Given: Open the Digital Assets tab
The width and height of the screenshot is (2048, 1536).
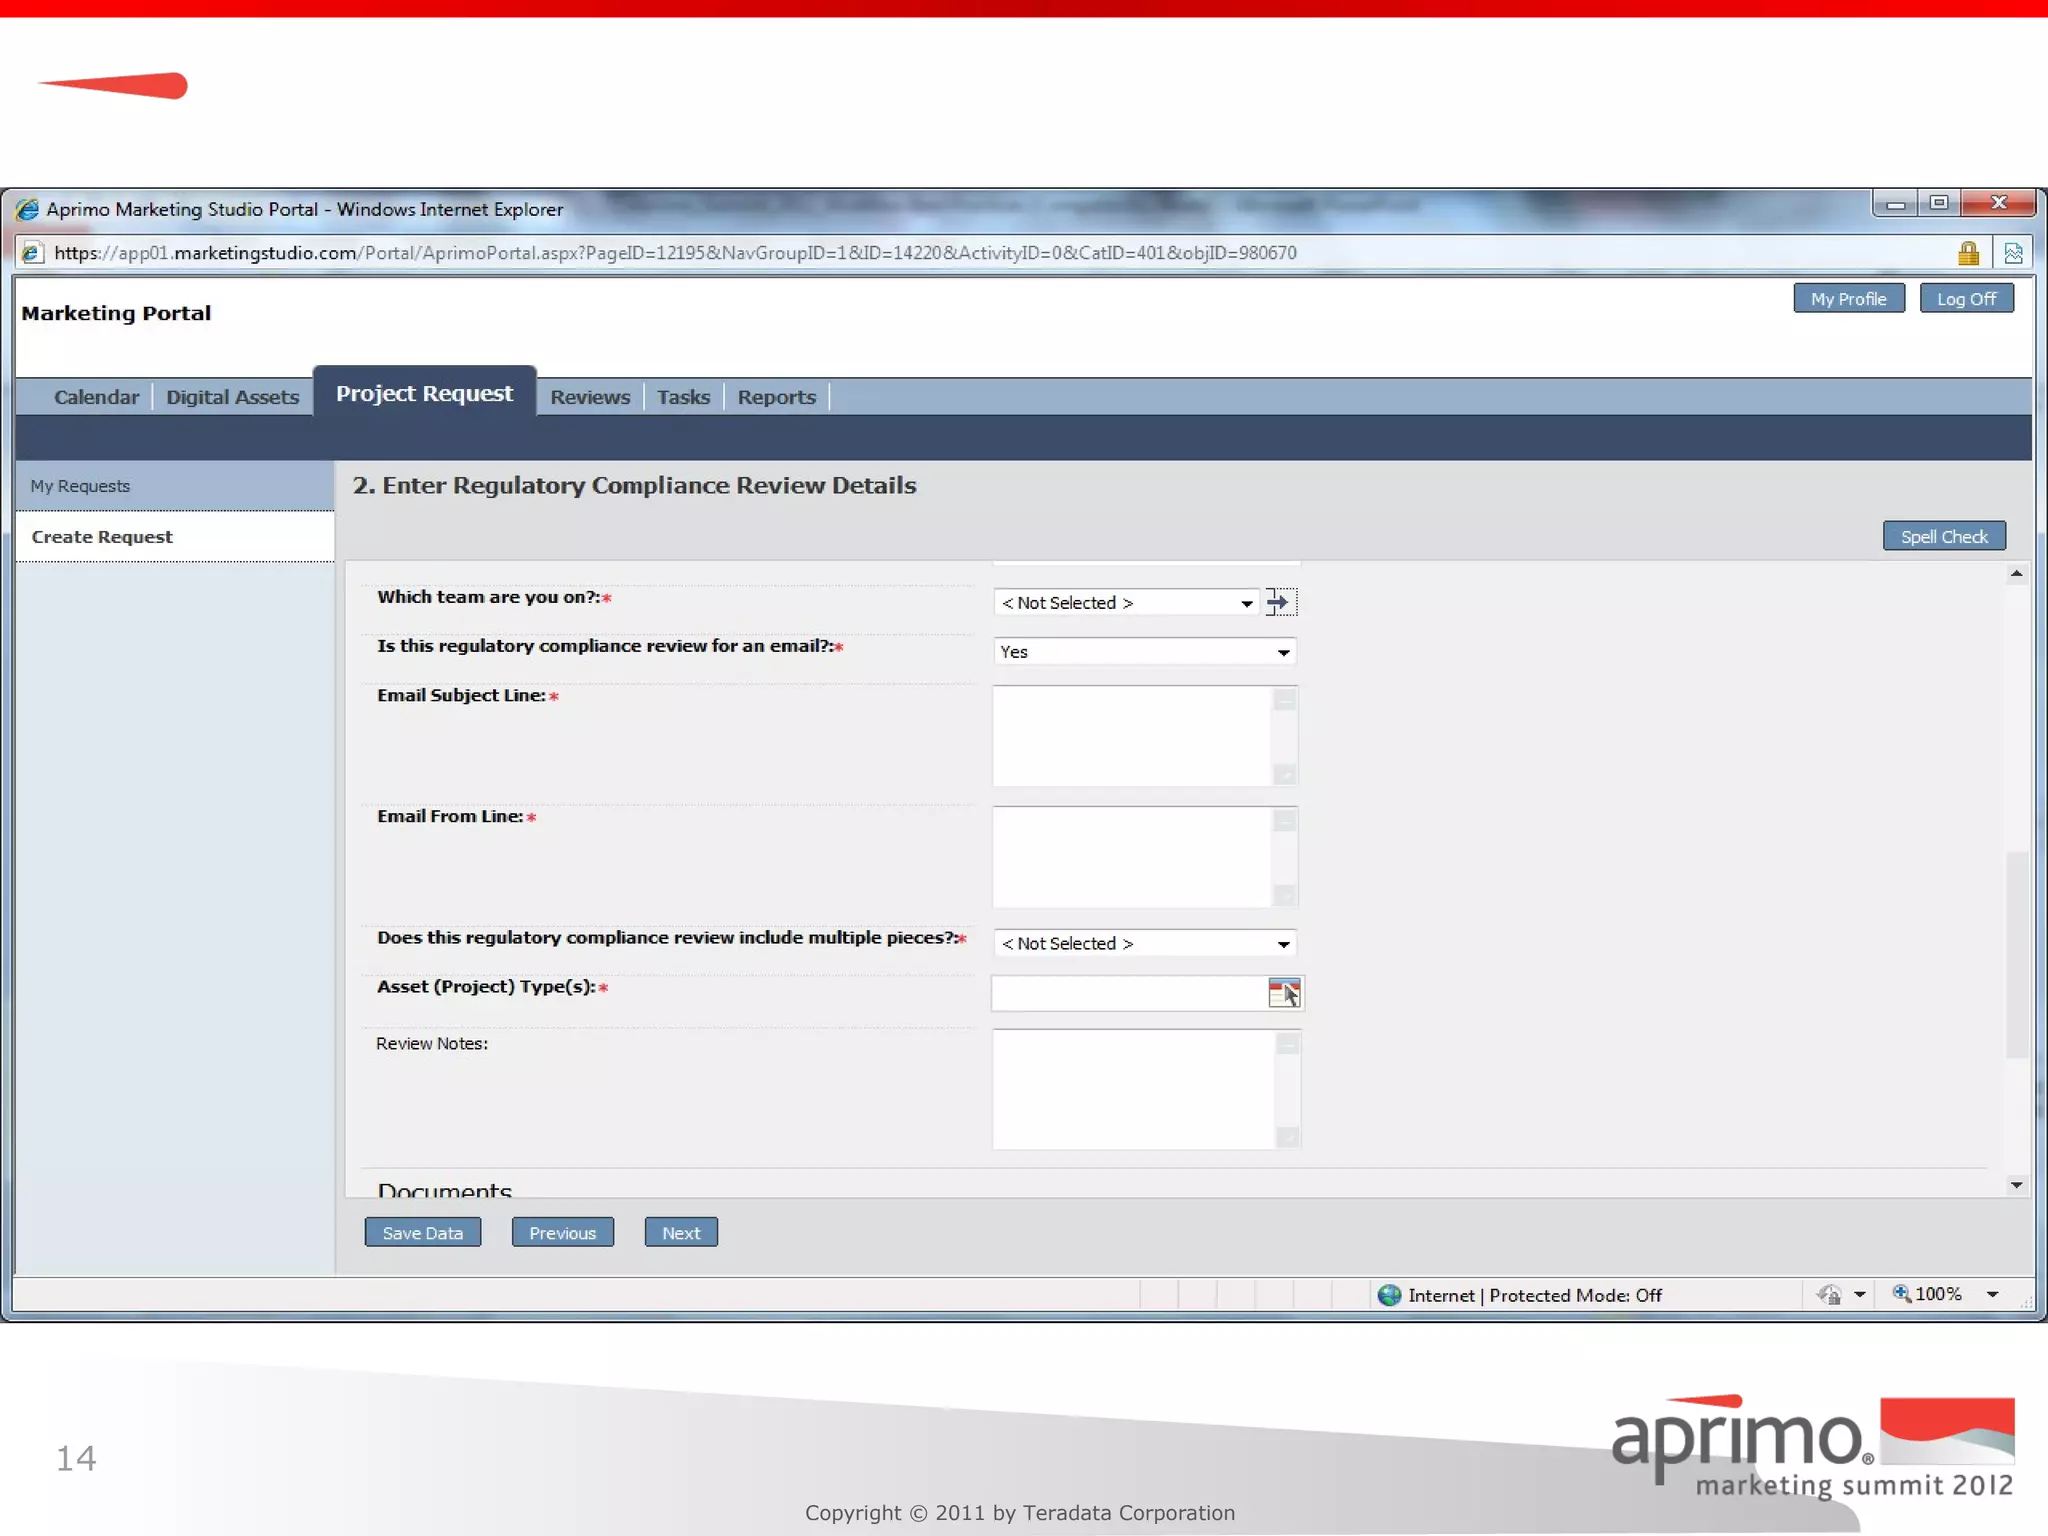Looking at the screenshot, I should 232,397.
